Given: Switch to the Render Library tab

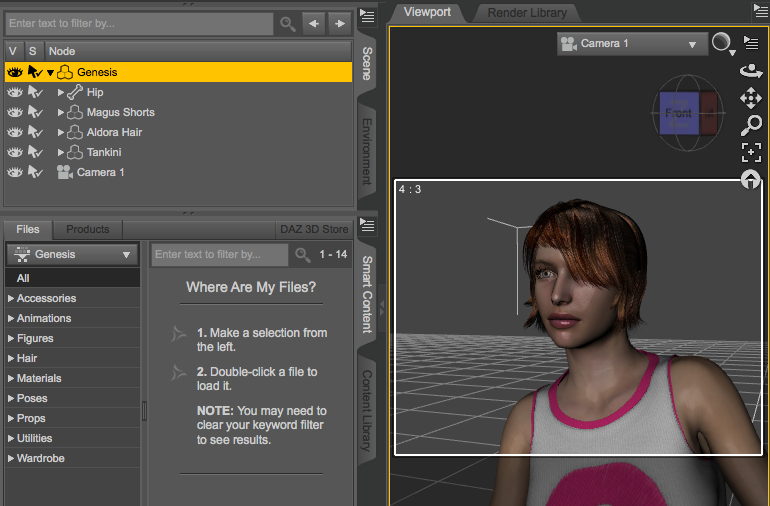Looking at the screenshot, I should tap(527, 13).
